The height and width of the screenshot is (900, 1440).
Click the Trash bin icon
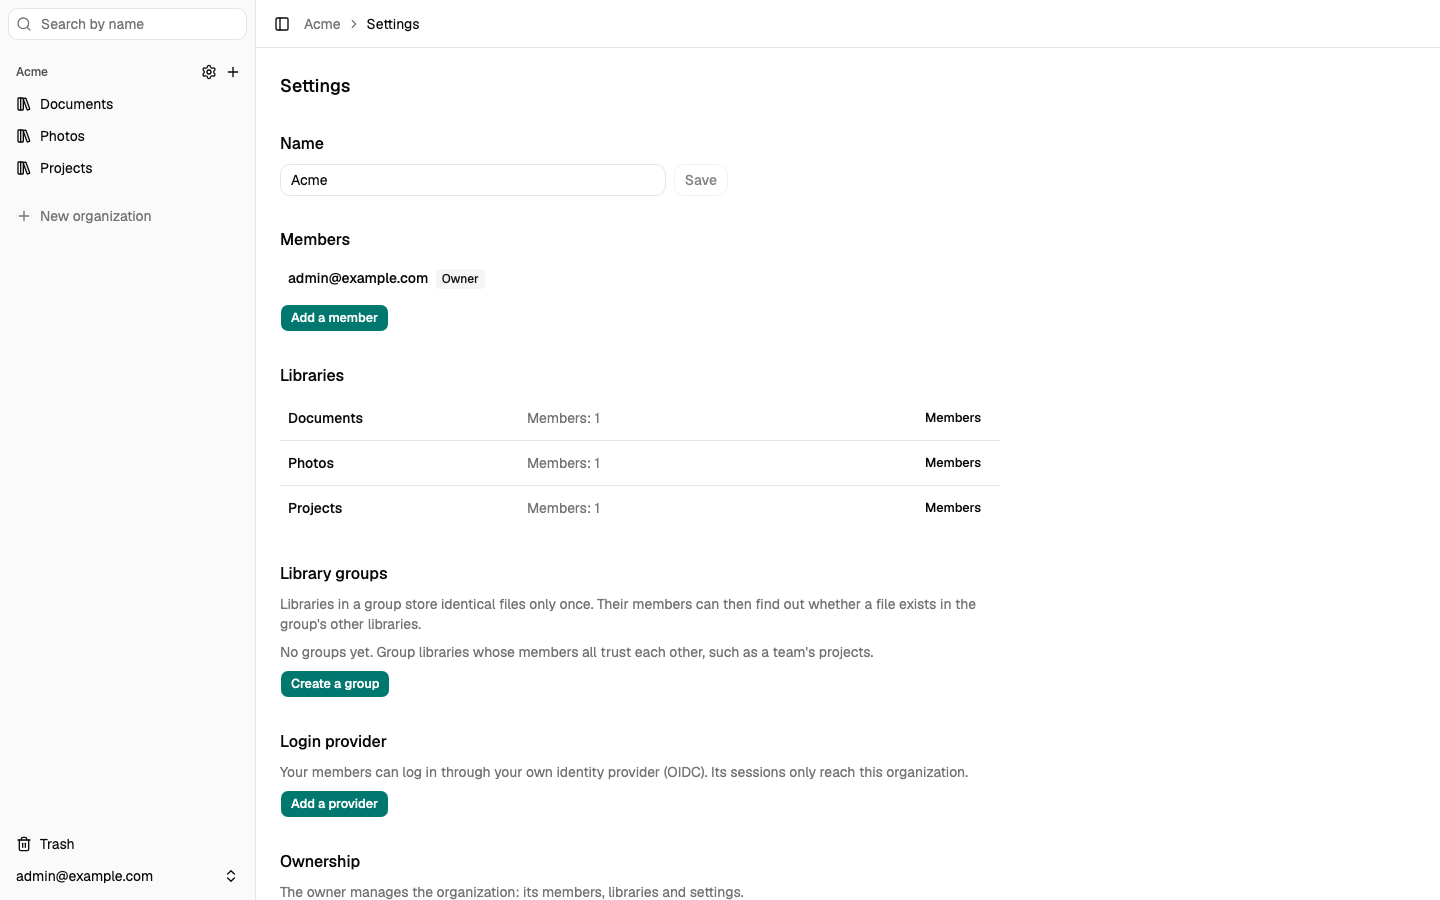[x=24, y=844]
